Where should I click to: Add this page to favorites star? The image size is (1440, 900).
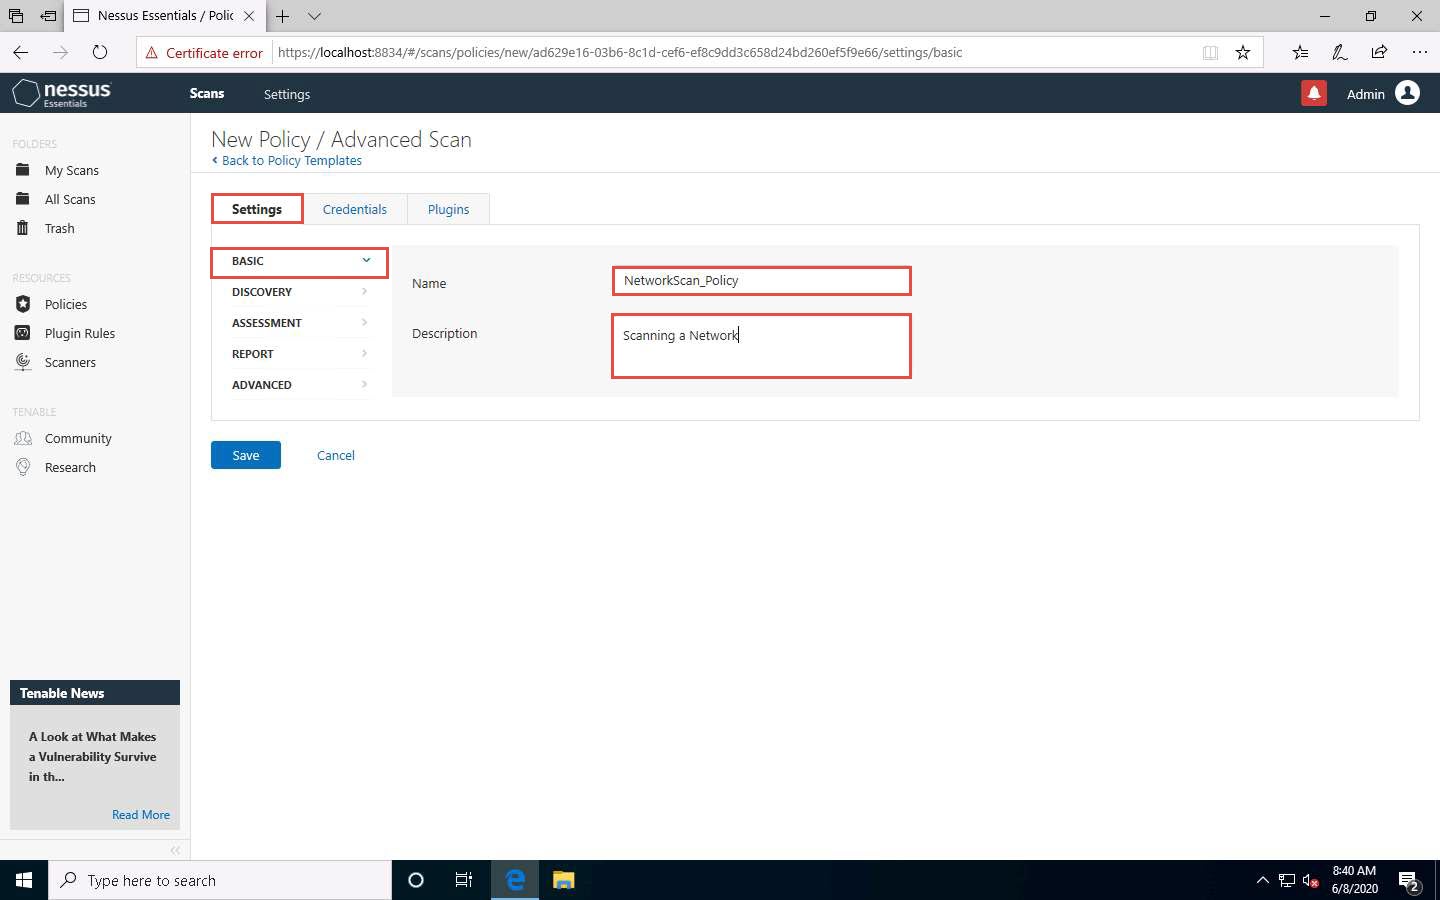(x=1243, y=52)
